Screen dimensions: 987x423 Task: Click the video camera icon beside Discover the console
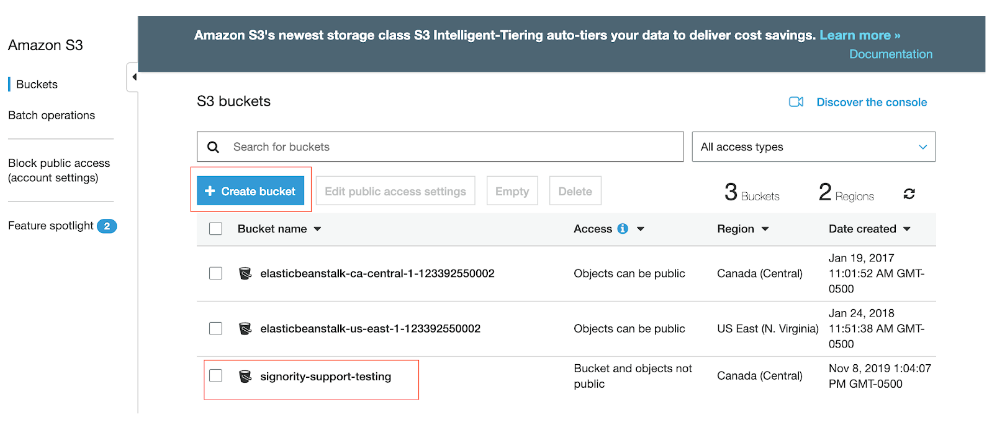tap(796, 102)
